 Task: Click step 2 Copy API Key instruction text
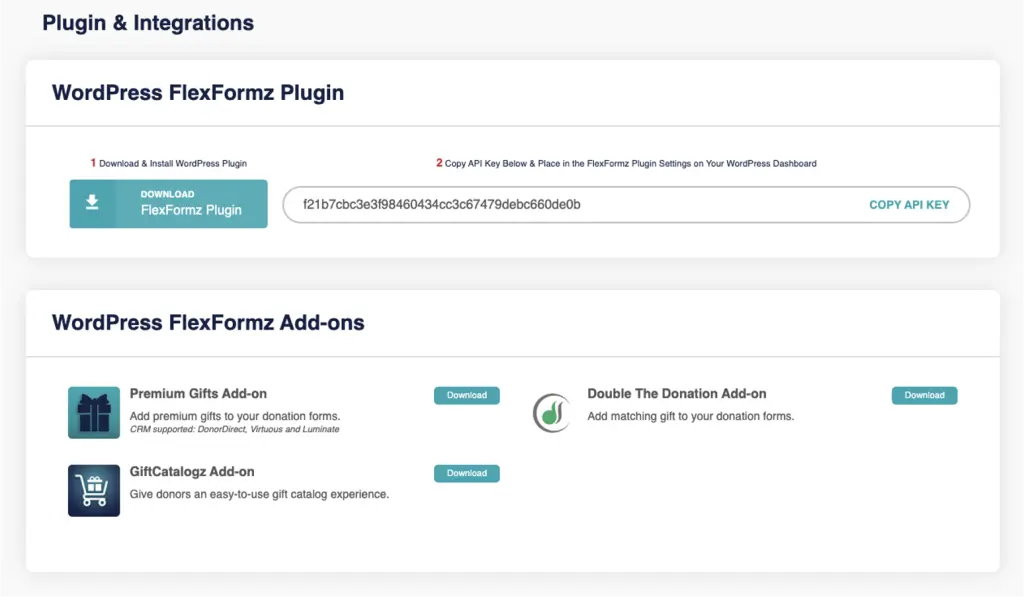(x=626, y=163)
